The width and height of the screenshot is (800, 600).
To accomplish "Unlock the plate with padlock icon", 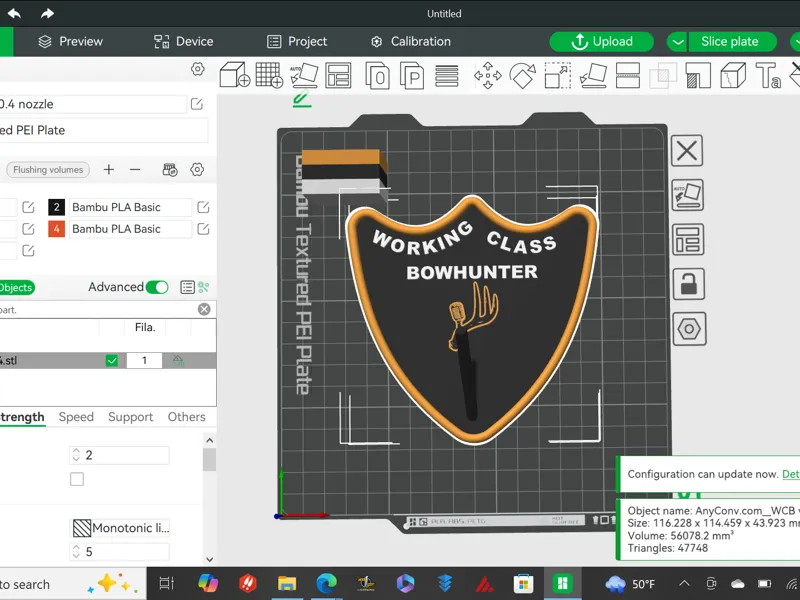I will 688,284.
